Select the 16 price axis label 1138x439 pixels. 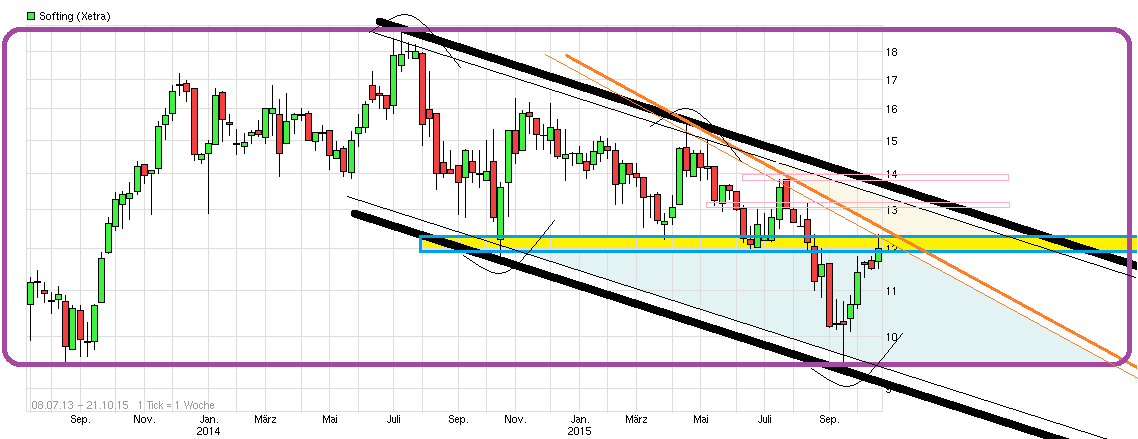tap(891, 110)
